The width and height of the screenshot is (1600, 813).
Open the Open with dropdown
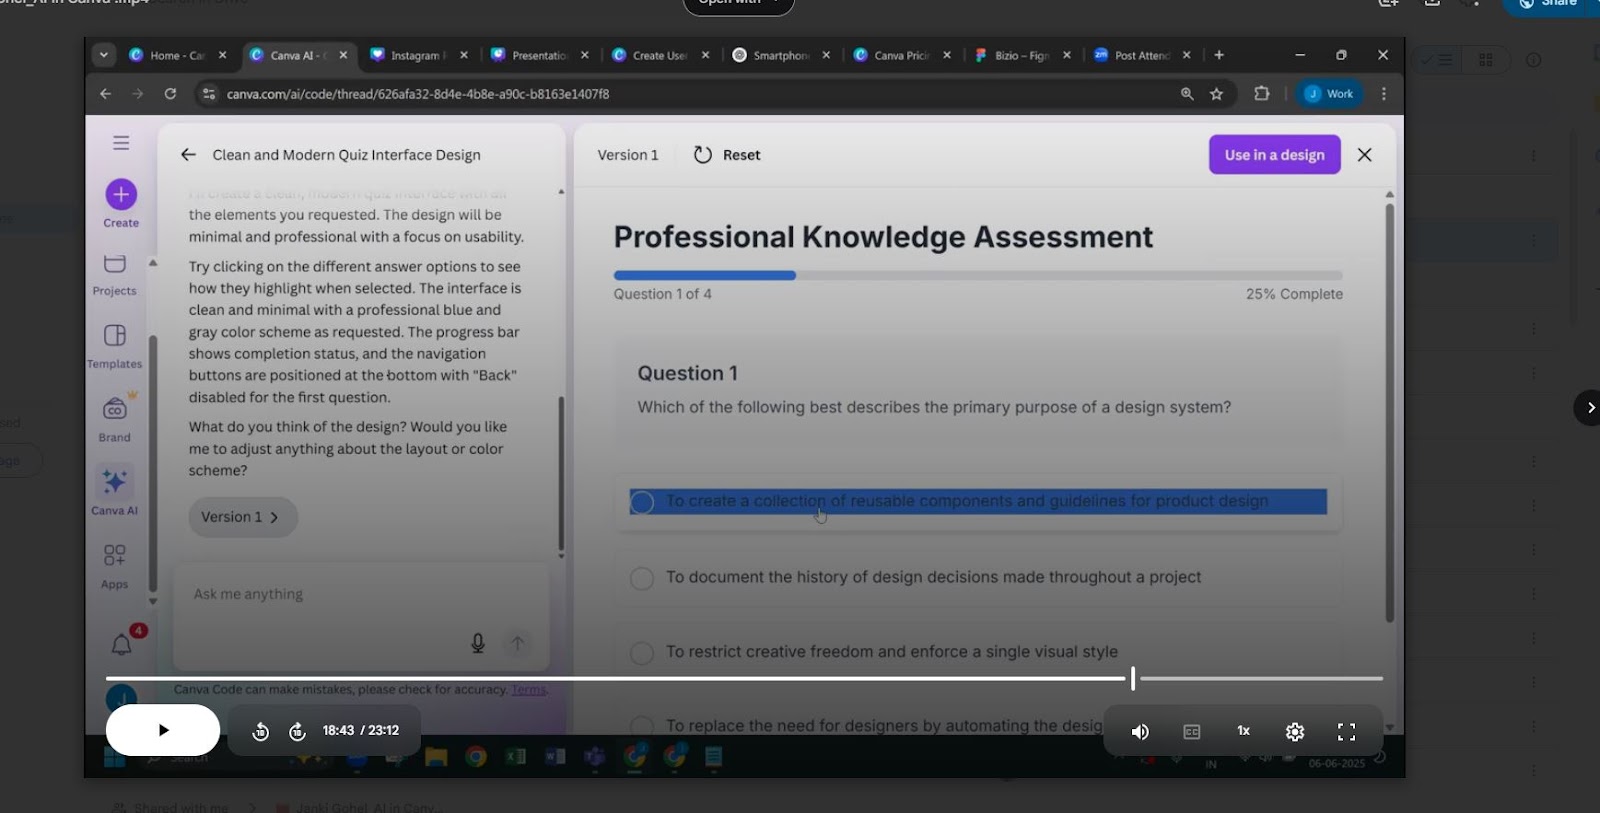tap(739, 3)
